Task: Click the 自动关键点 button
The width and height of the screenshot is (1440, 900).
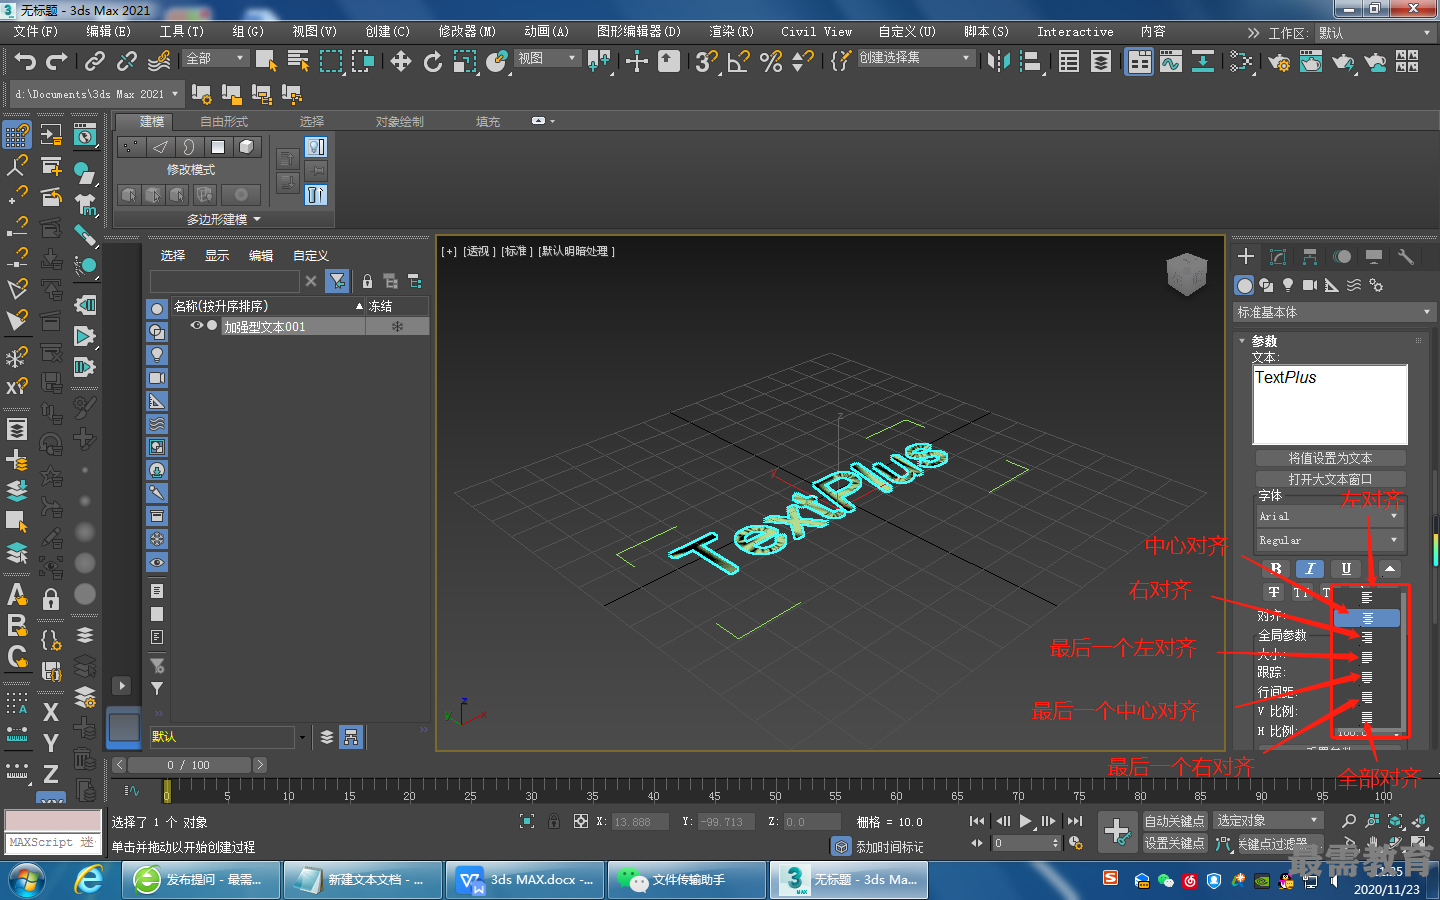Action: click(1175, 821)
